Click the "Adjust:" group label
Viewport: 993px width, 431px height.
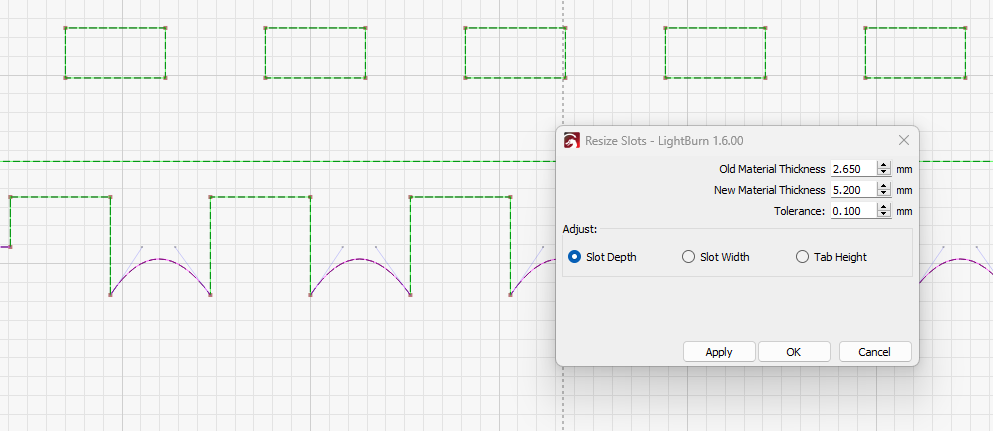pos(579,228)
